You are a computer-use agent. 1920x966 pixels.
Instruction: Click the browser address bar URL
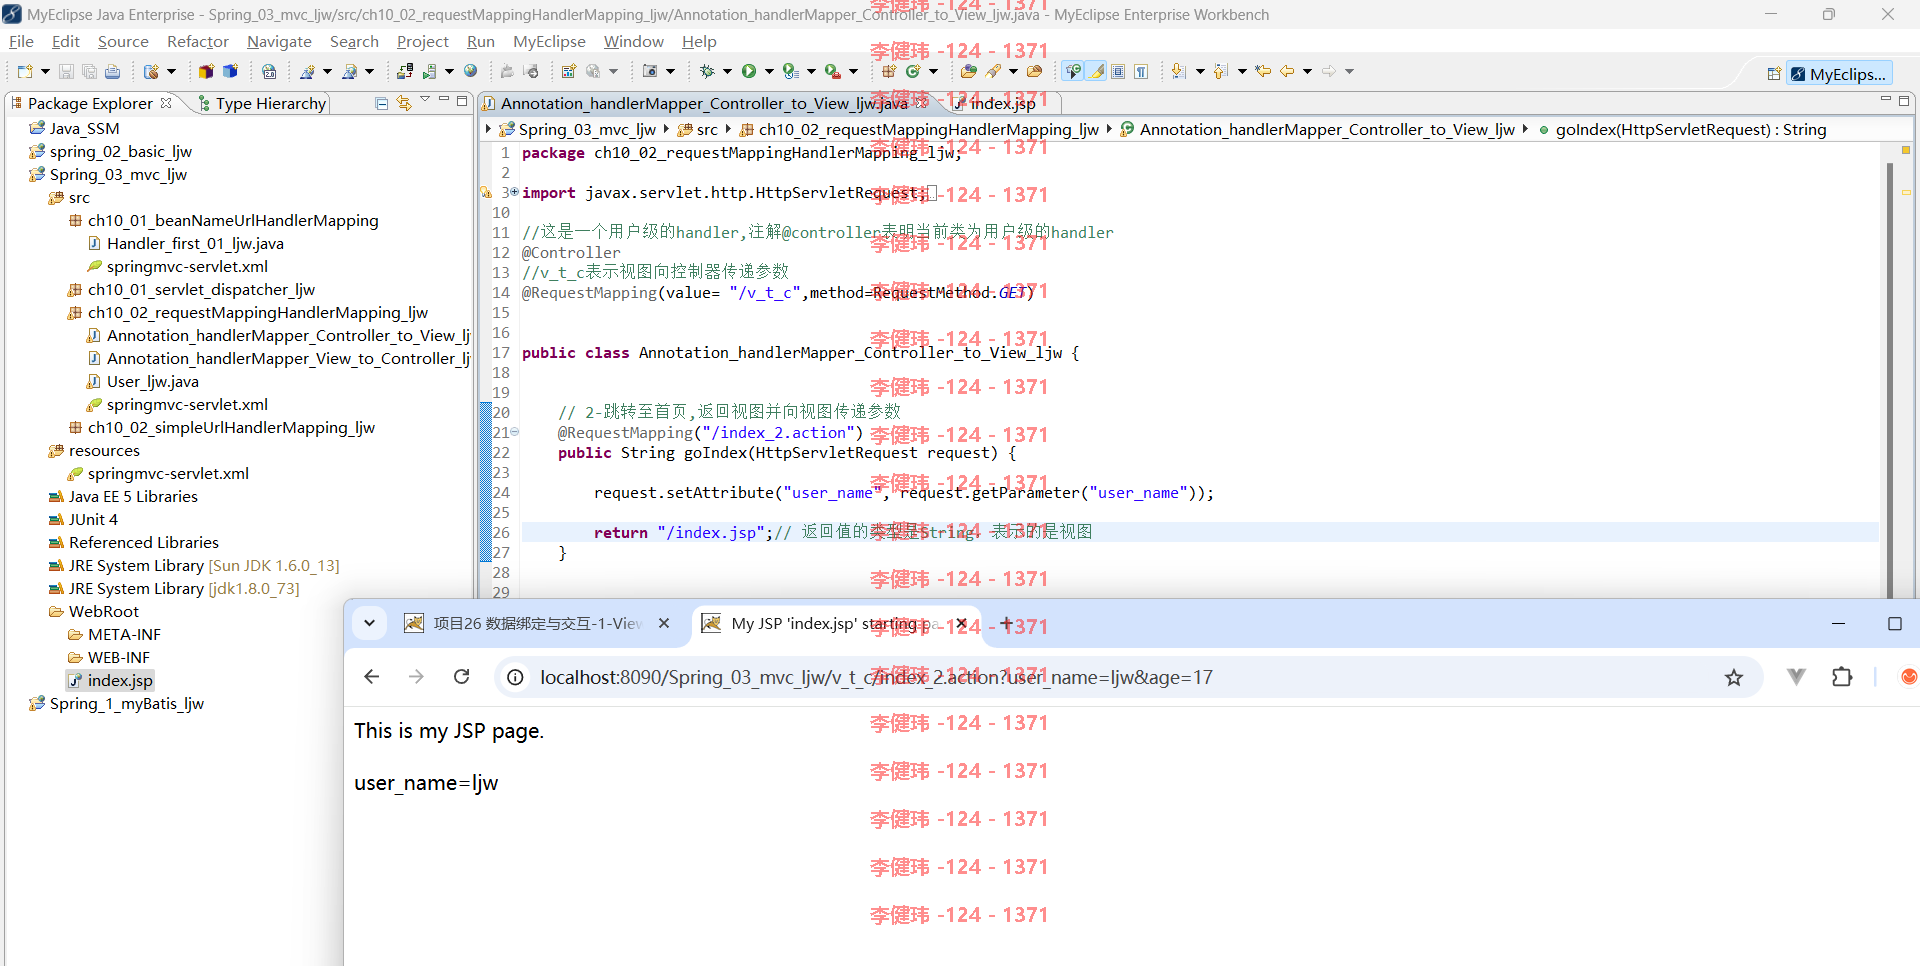[x=876, y=677]
